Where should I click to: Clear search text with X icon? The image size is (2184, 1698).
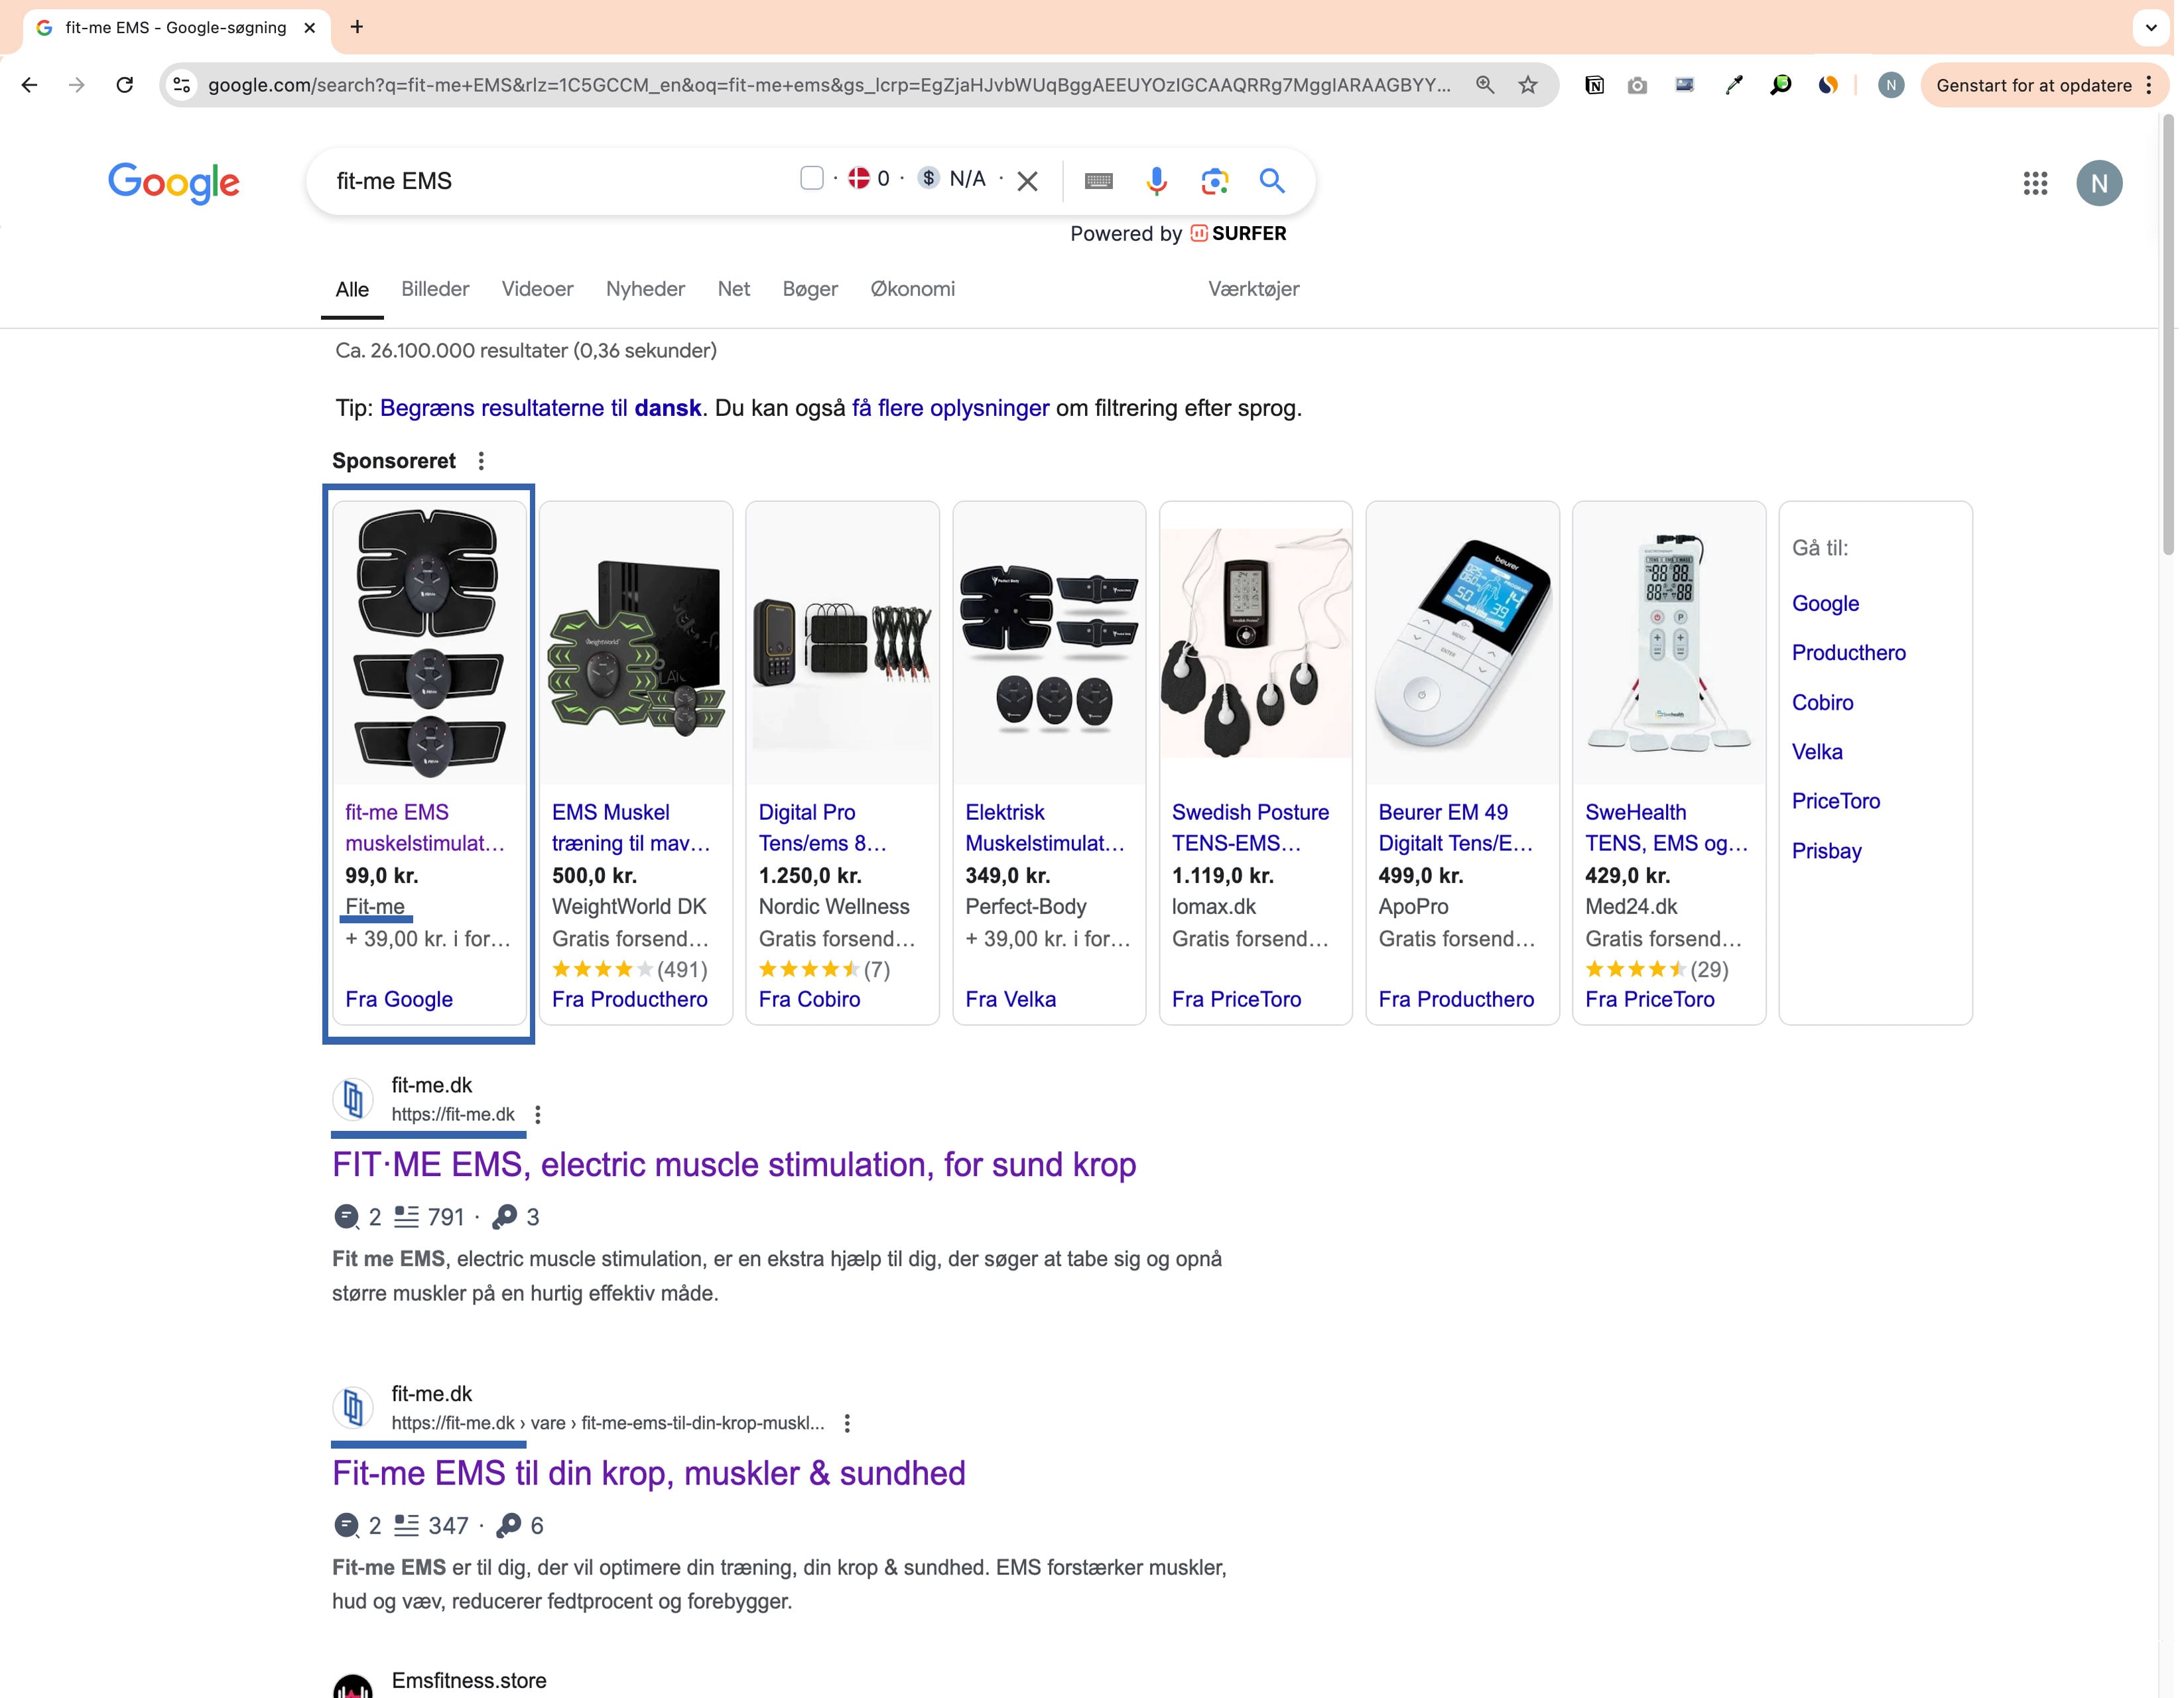pyautogui.click(x=1027, y=181)
